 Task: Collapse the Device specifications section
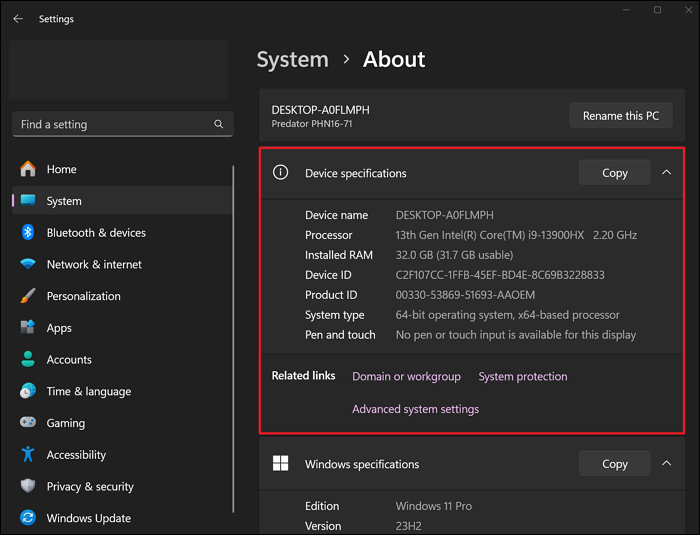667,173
